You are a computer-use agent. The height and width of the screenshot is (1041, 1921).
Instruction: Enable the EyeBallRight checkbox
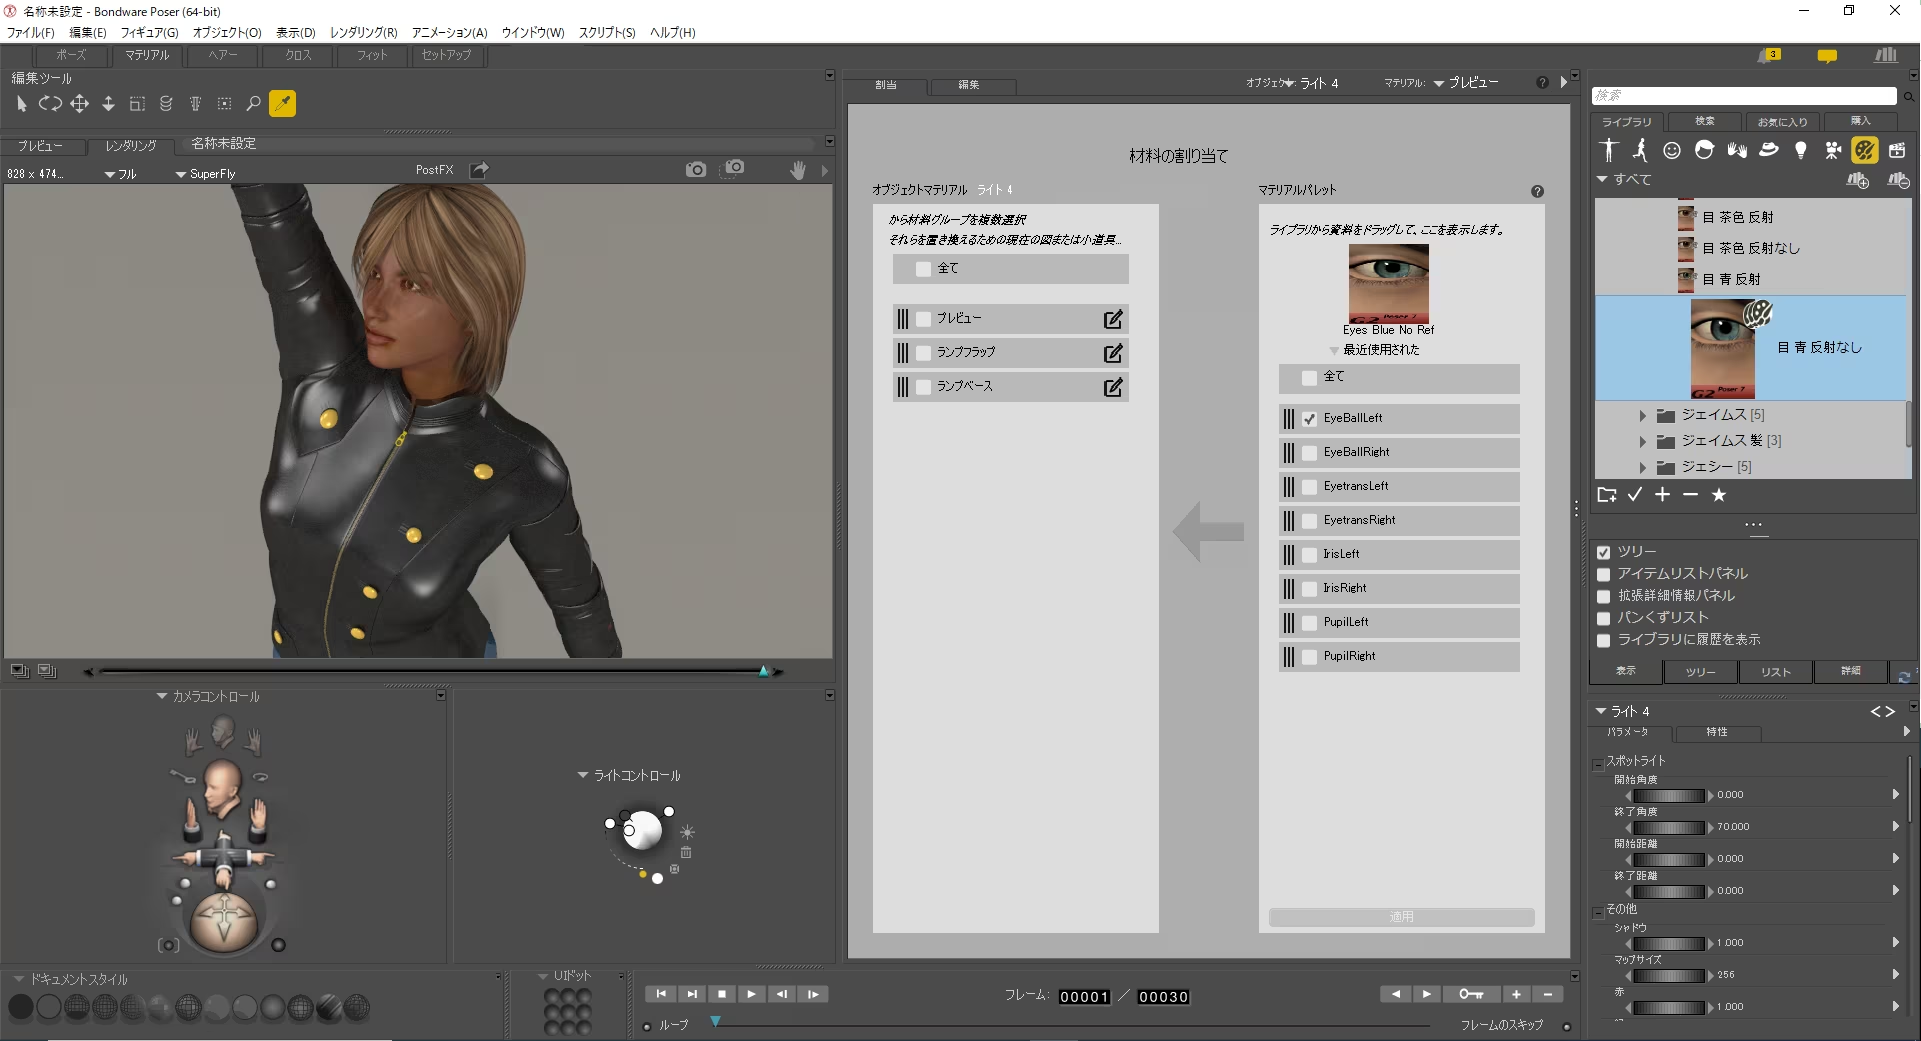(1309, 453)
